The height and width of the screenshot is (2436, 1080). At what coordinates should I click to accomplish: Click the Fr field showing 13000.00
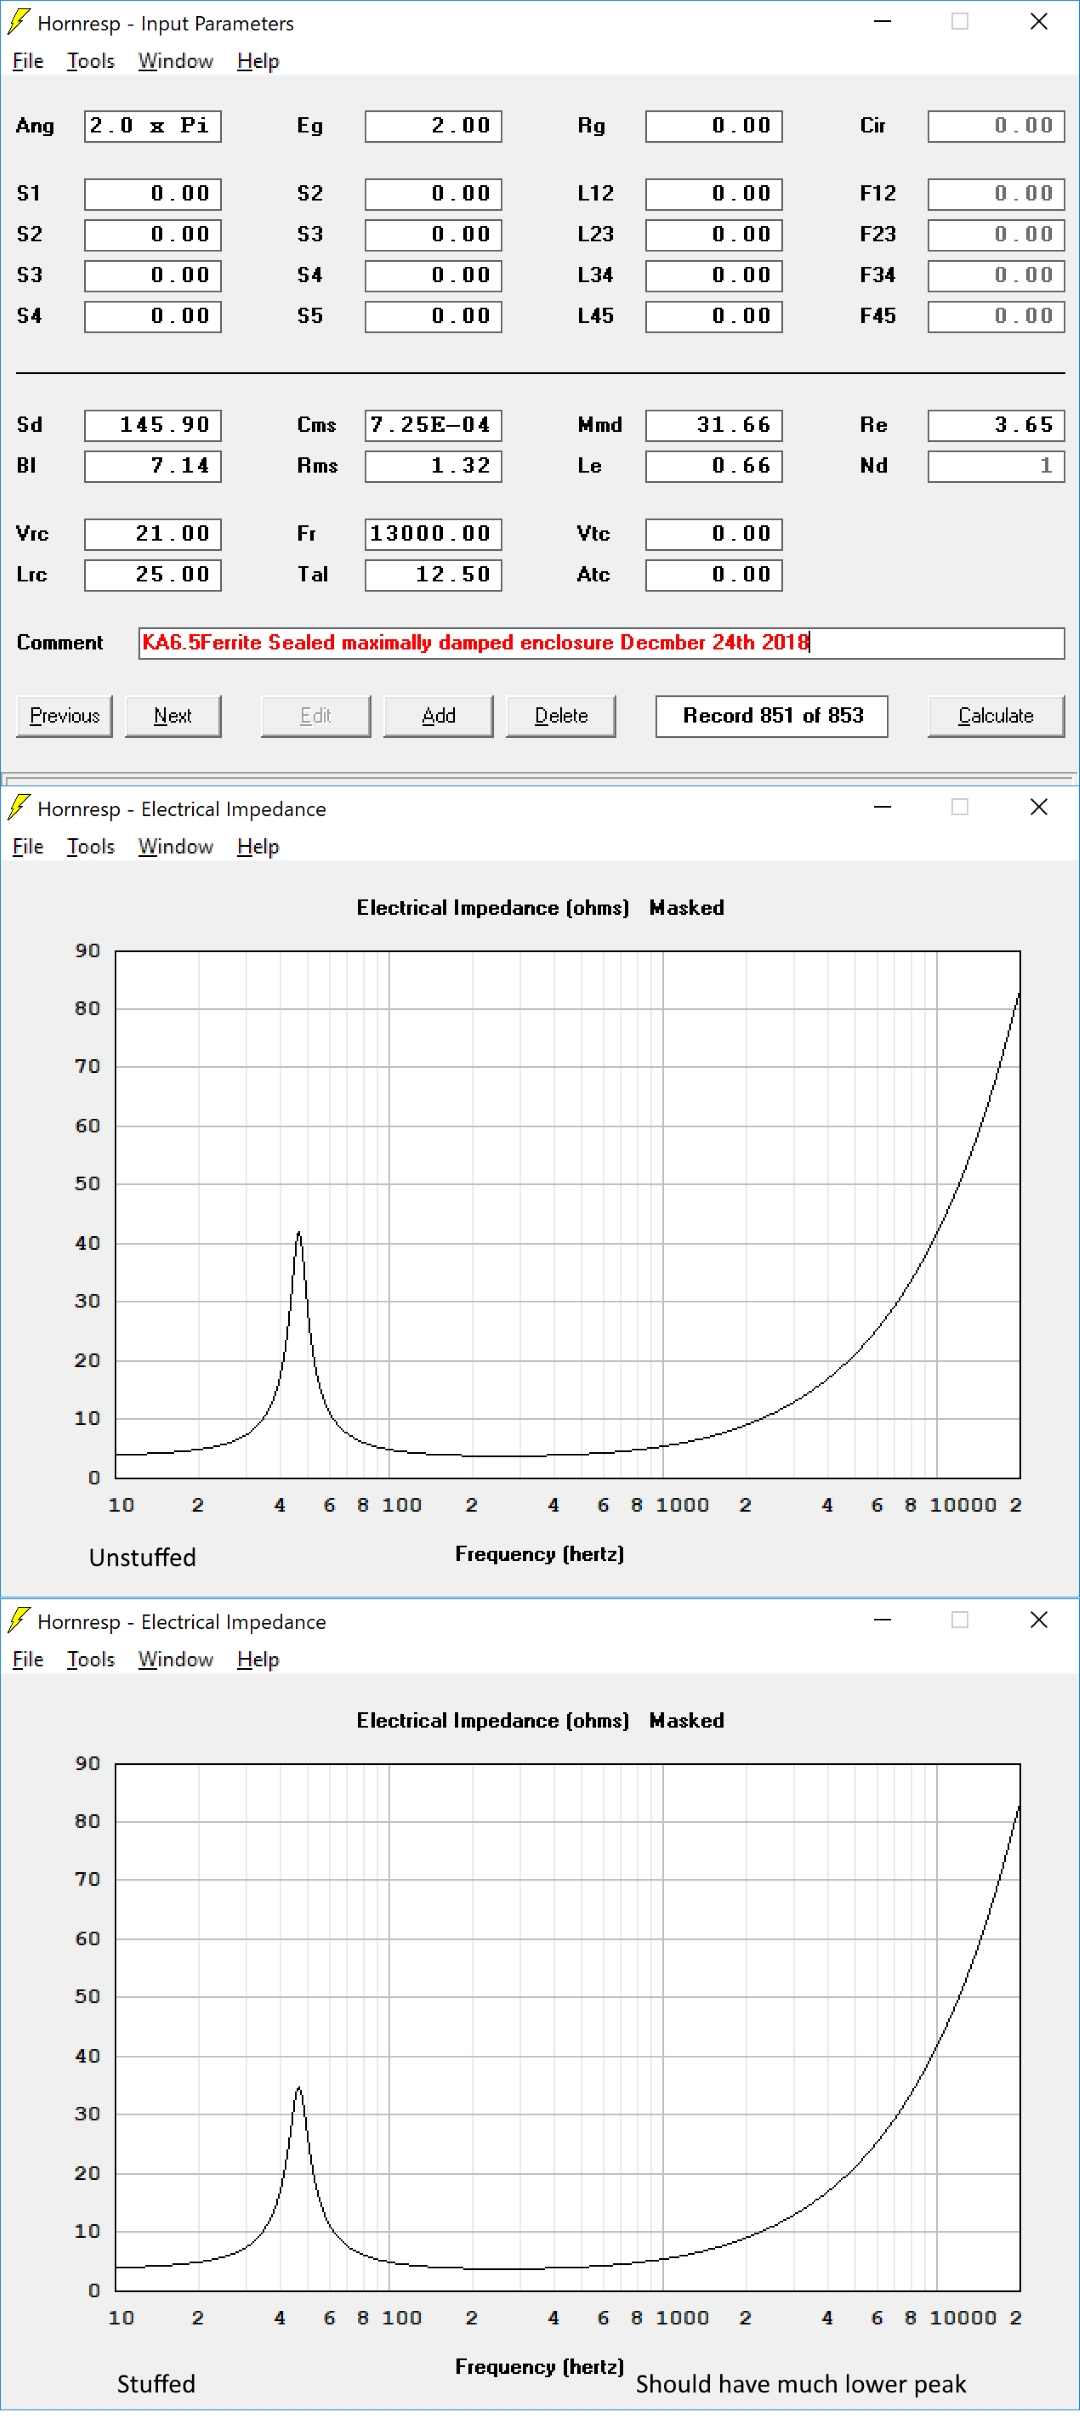tap(434, 534)
